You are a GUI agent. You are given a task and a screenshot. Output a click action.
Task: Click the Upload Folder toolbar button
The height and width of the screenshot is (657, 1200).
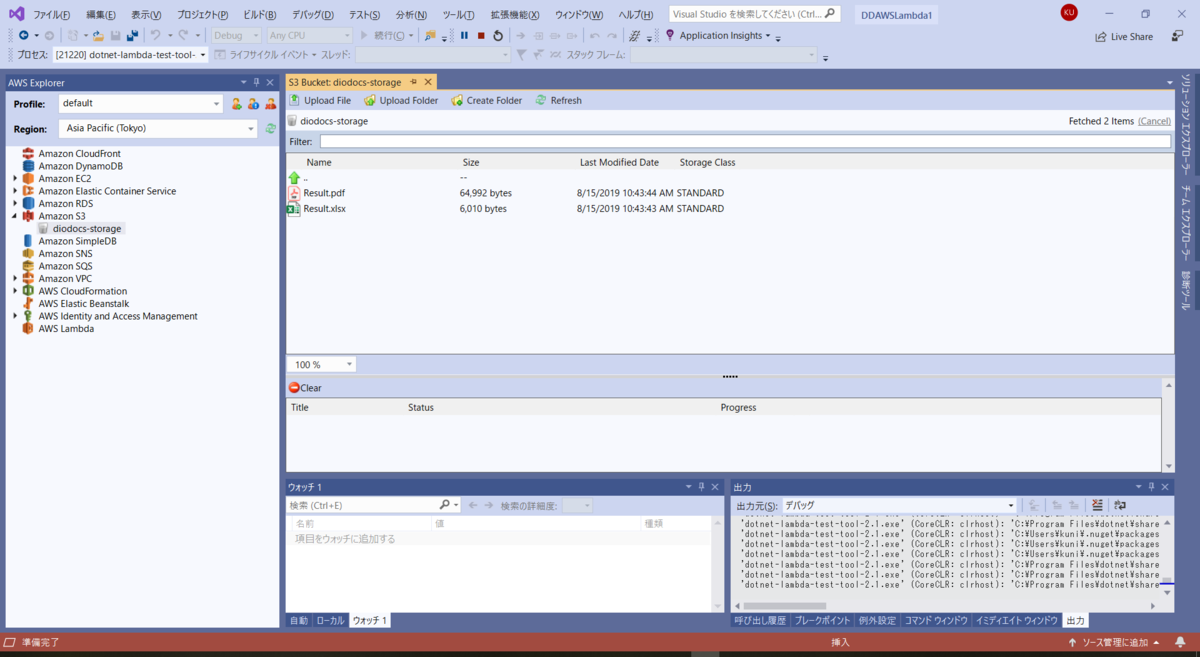pyautogui.click(x=401, y=100)
